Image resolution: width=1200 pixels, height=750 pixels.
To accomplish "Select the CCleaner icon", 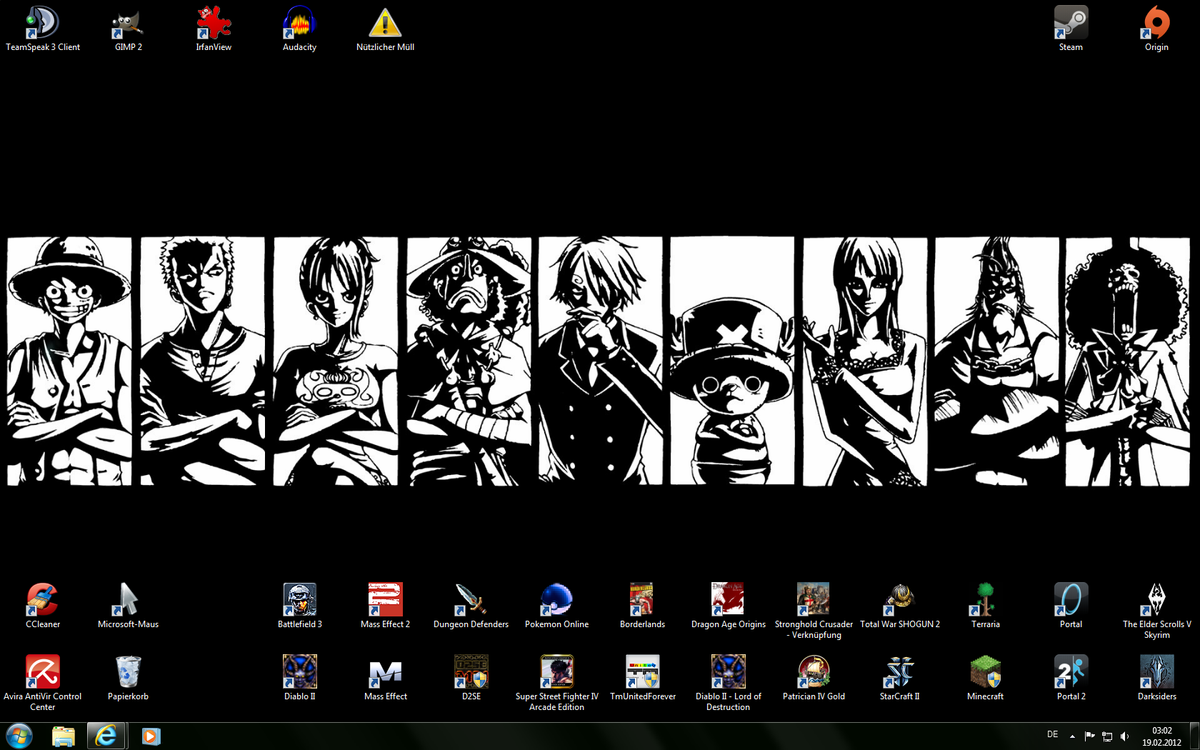I will (x=43, y=606).
